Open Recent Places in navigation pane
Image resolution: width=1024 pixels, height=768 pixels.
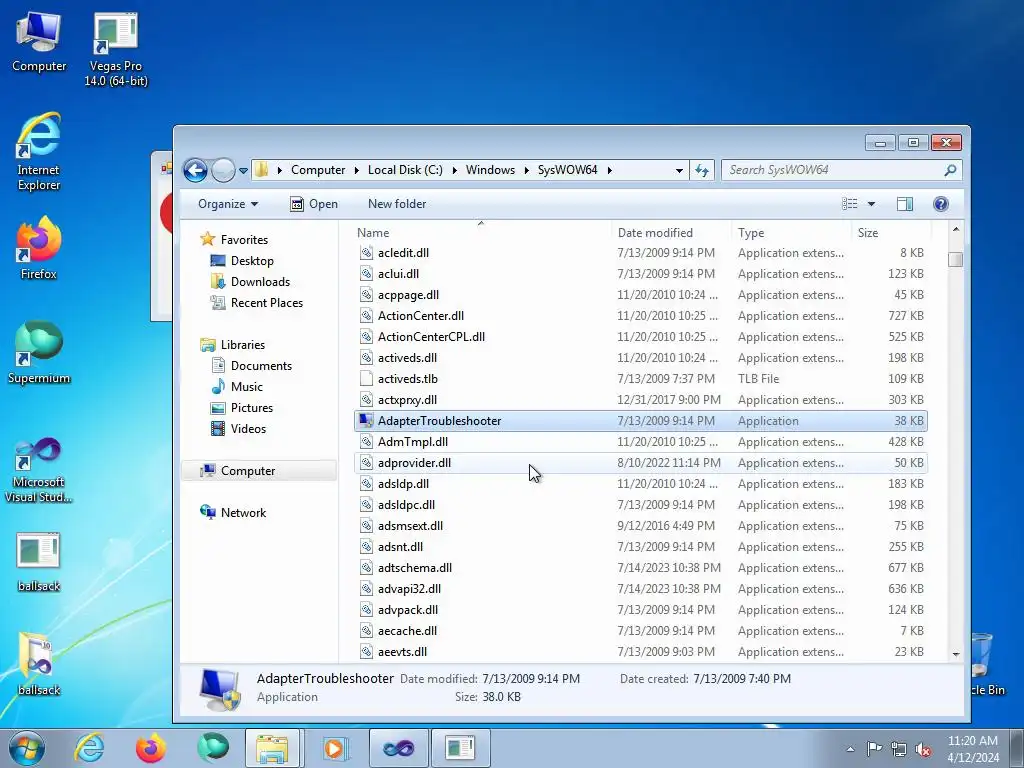click(266, 302)
